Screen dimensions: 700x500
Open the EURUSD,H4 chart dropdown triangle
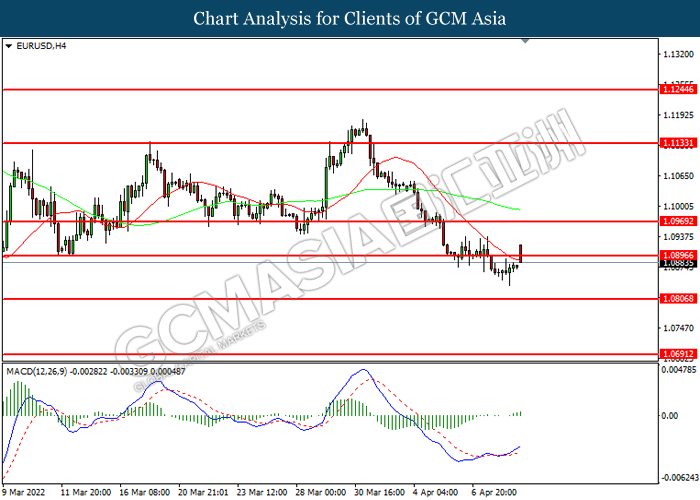tap(8, 46)
